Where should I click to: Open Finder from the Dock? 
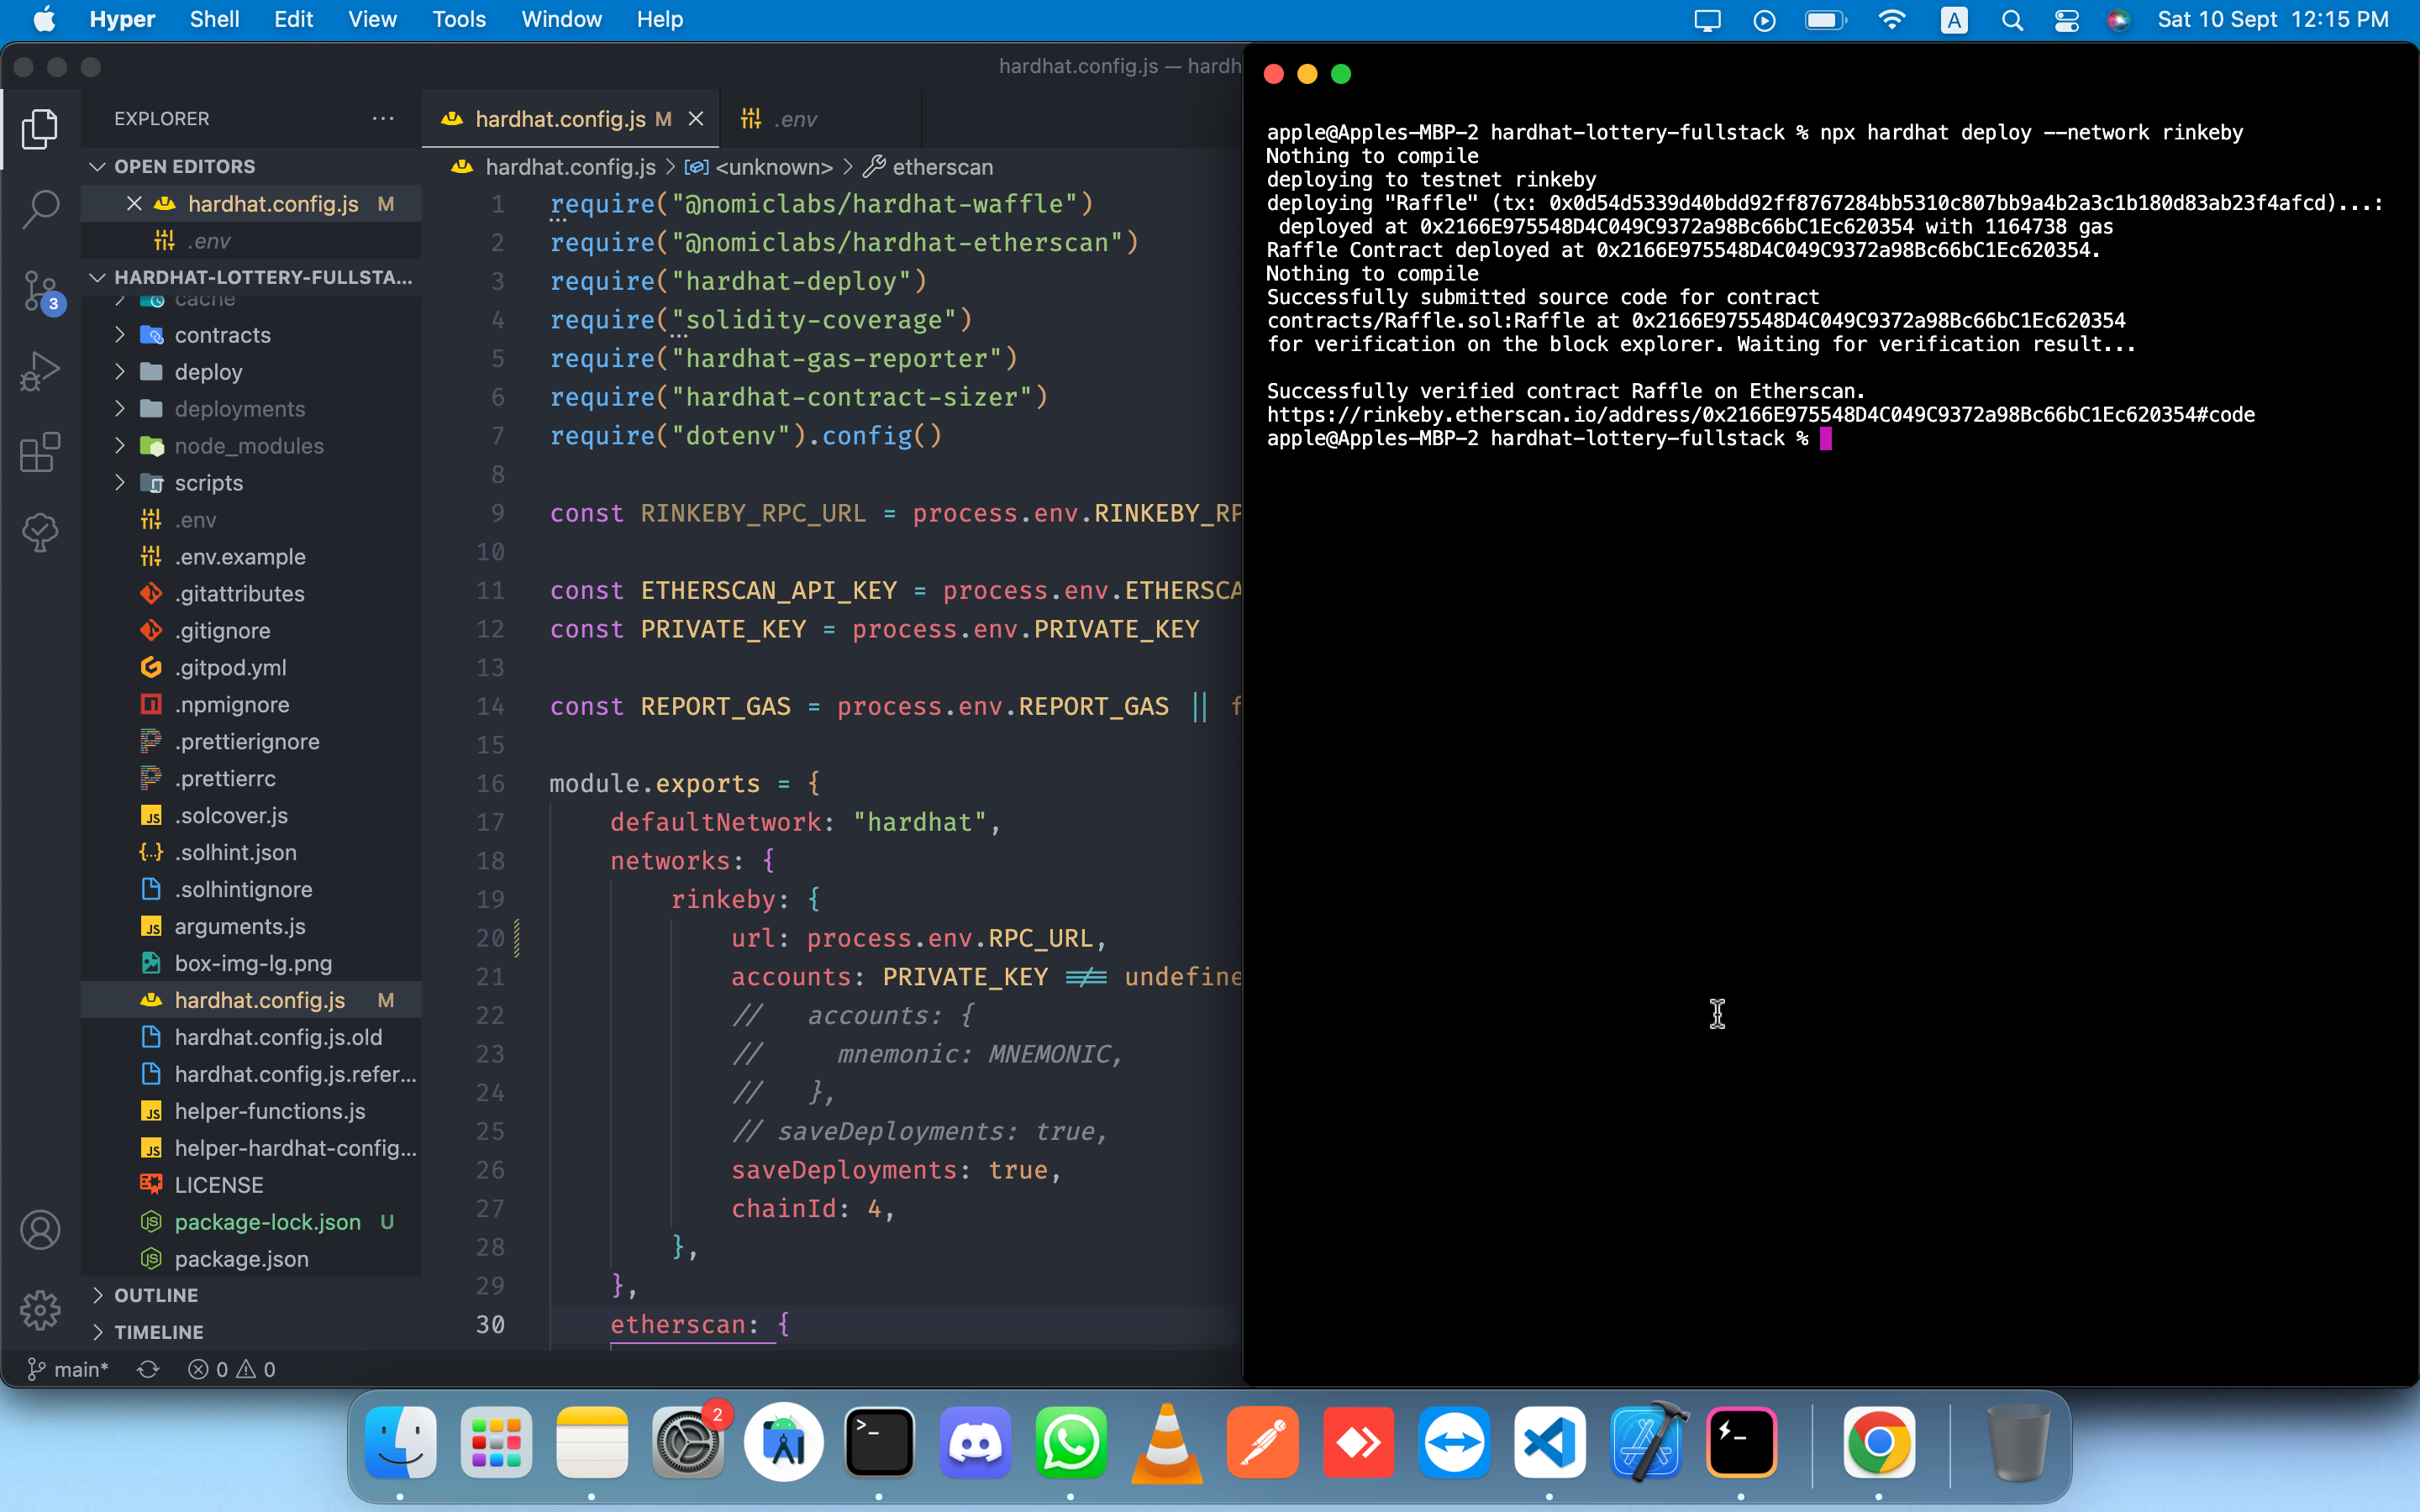400,1442
